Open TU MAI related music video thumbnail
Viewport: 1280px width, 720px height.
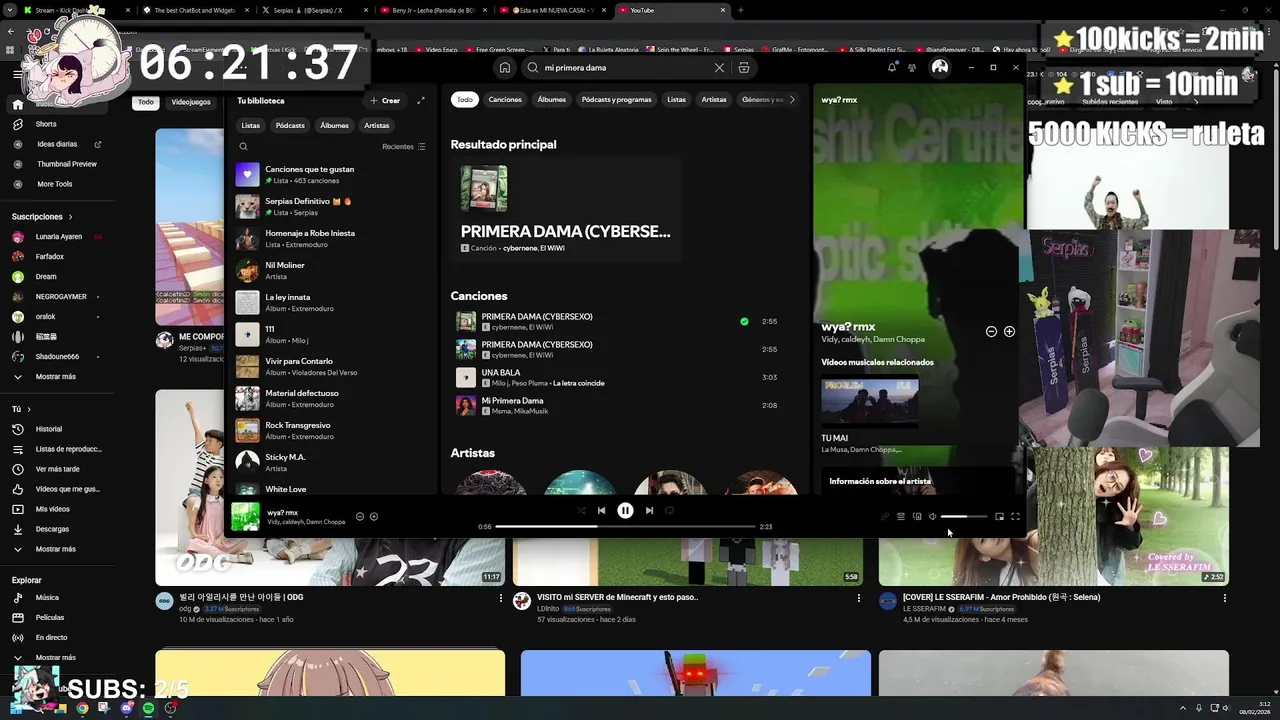tap(870, 402)
